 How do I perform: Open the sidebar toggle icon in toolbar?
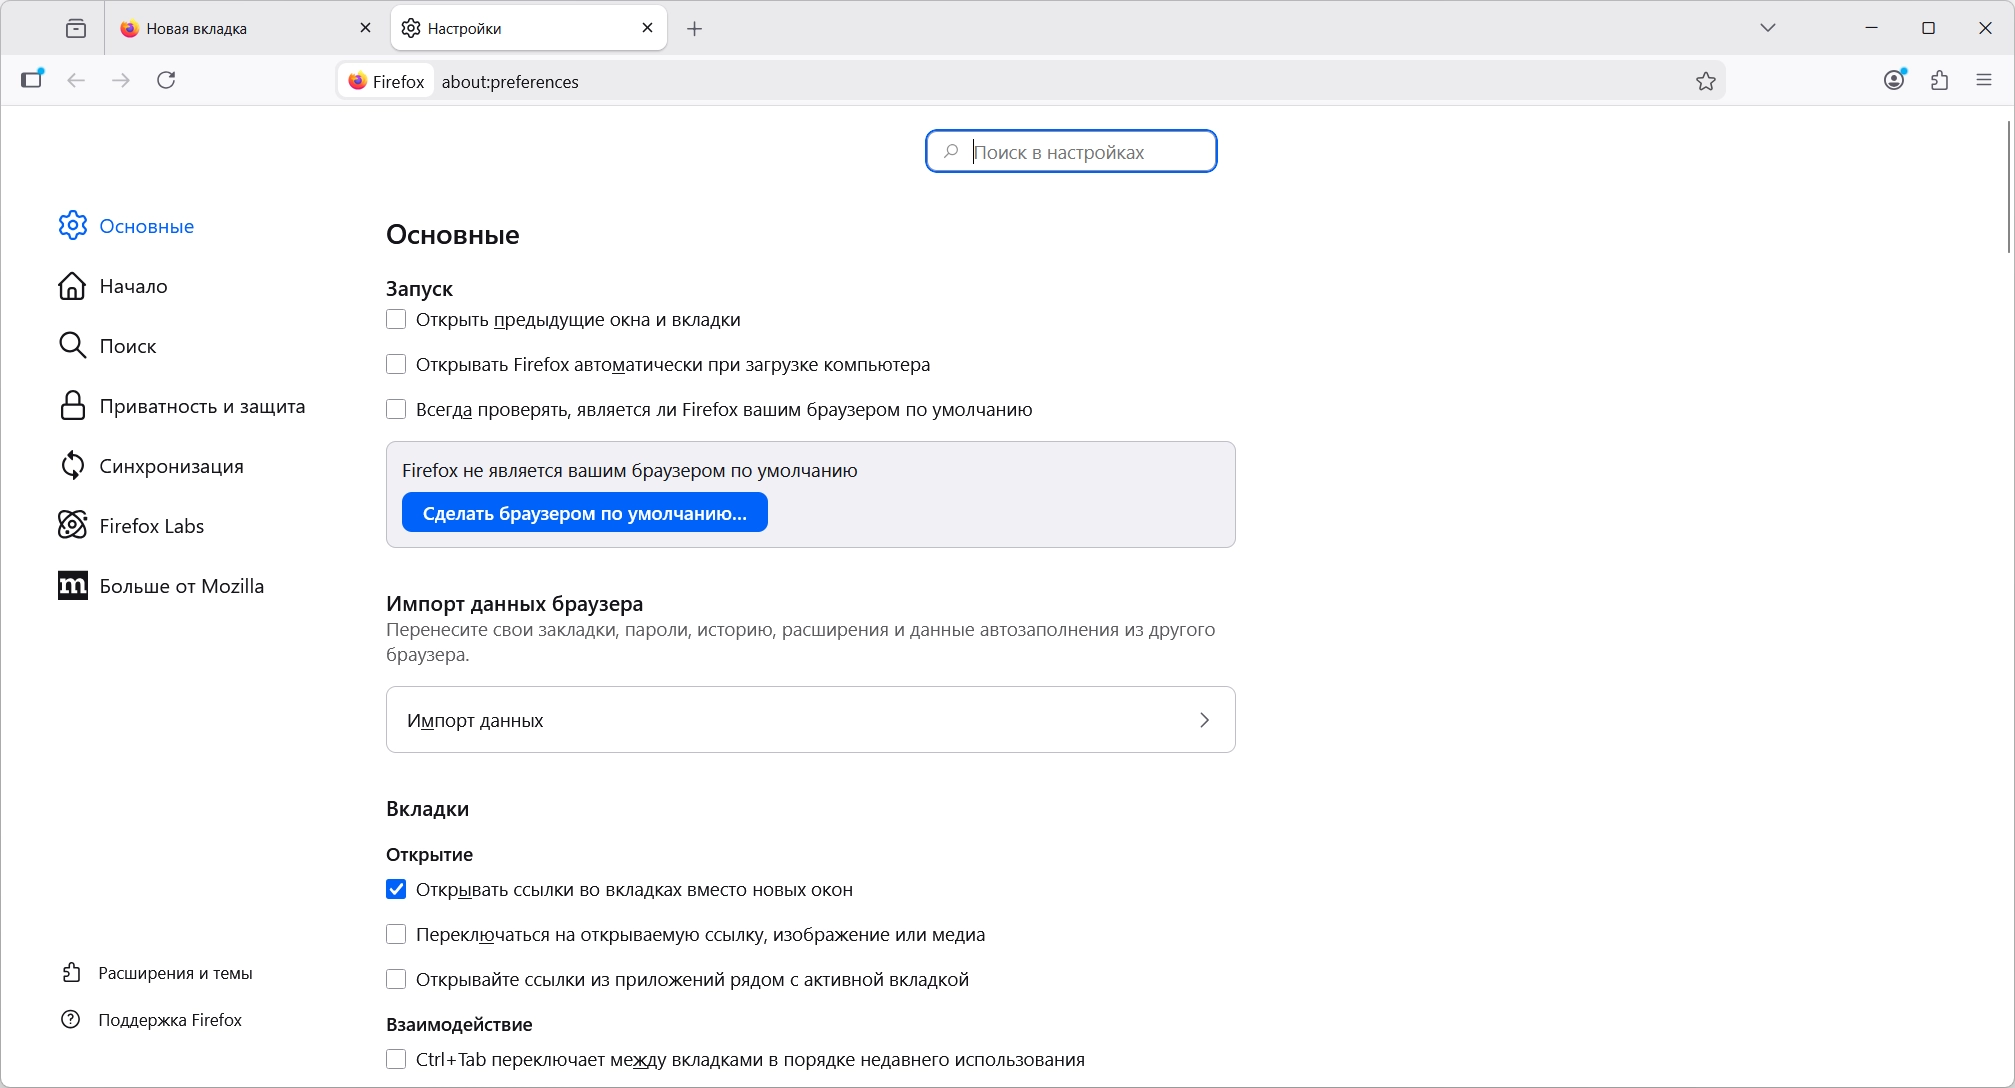click(32, 79)
